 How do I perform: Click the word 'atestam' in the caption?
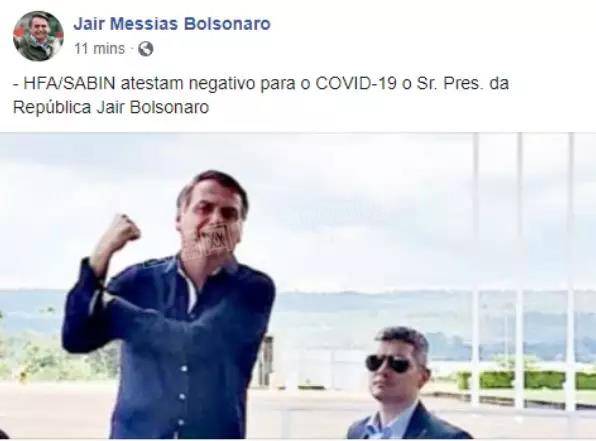152,83
